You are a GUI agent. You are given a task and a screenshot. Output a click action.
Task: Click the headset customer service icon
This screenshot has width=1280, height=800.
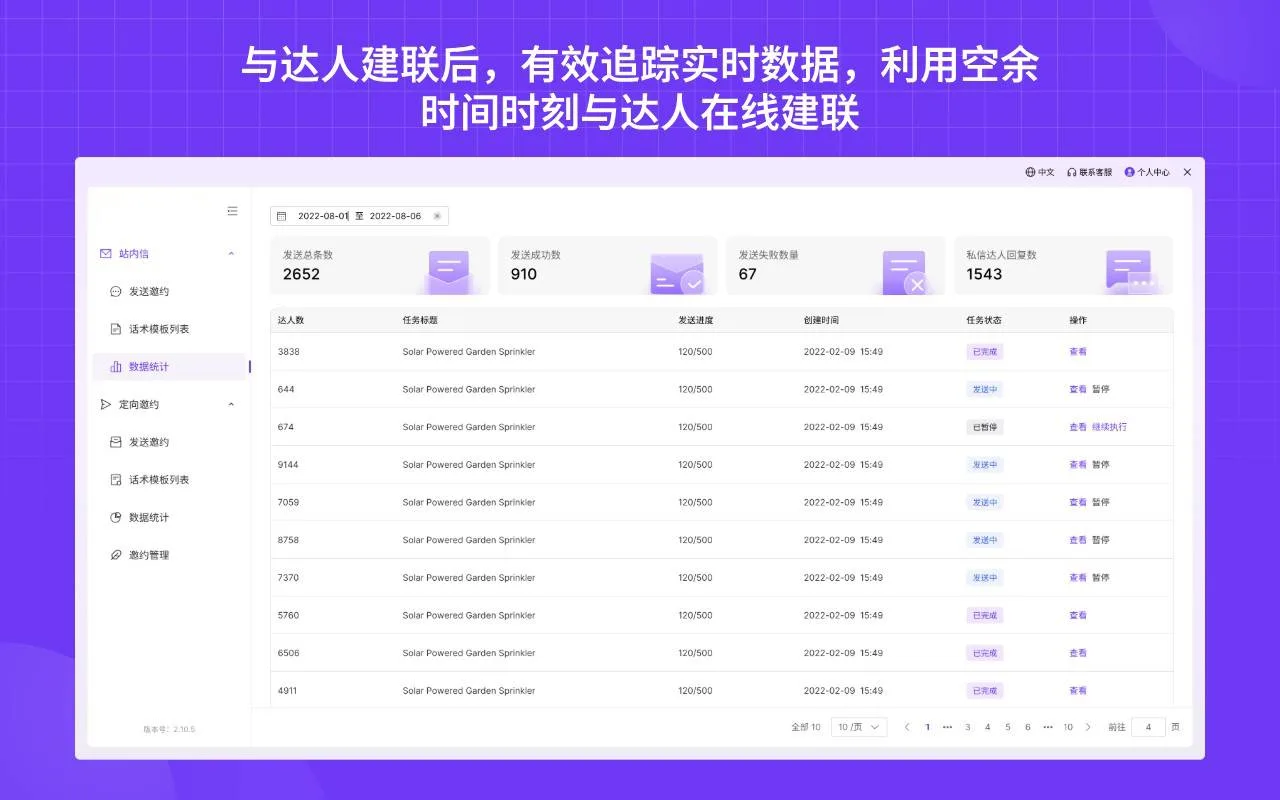pyautogui.click(x=1071, y=172)
